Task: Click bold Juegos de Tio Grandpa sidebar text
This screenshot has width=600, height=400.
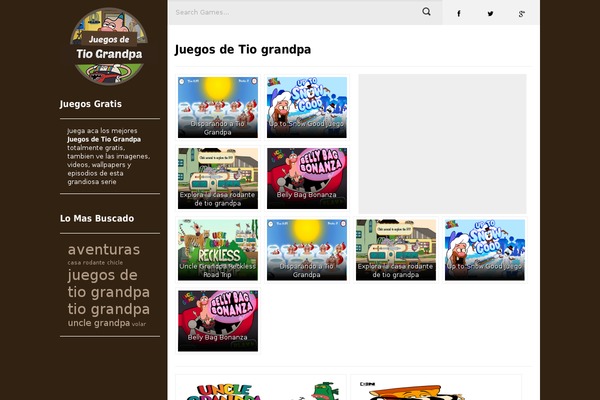Action: tap(104, 139)
